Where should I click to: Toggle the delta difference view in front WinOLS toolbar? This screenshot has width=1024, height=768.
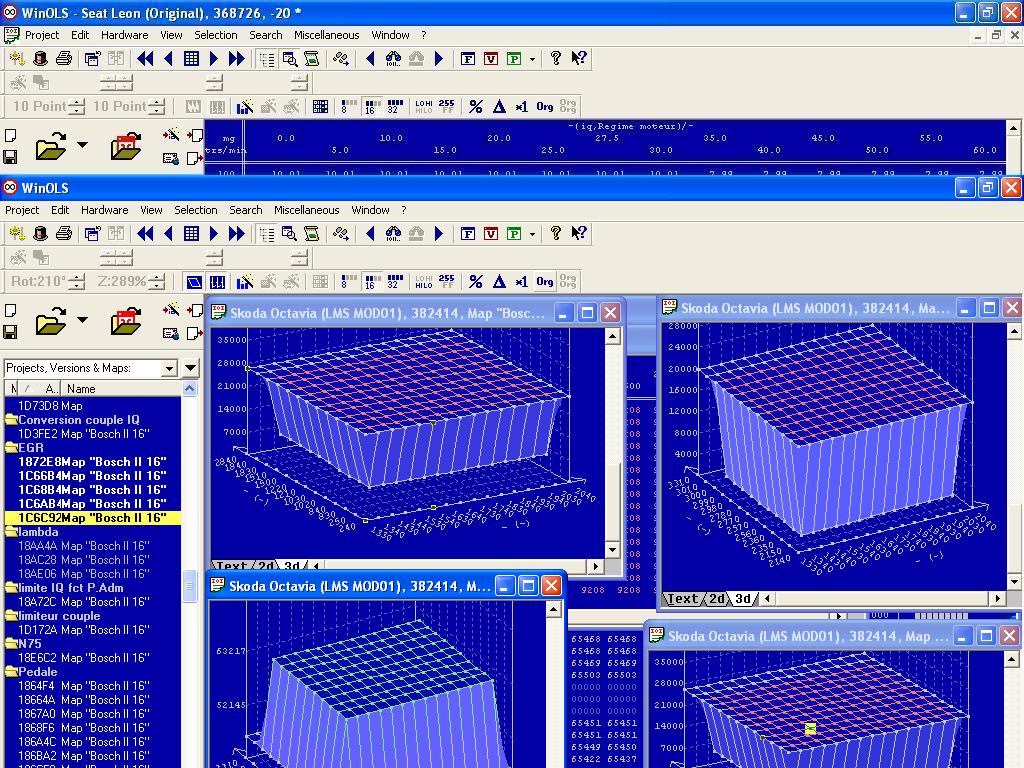[x=499, y=281]
